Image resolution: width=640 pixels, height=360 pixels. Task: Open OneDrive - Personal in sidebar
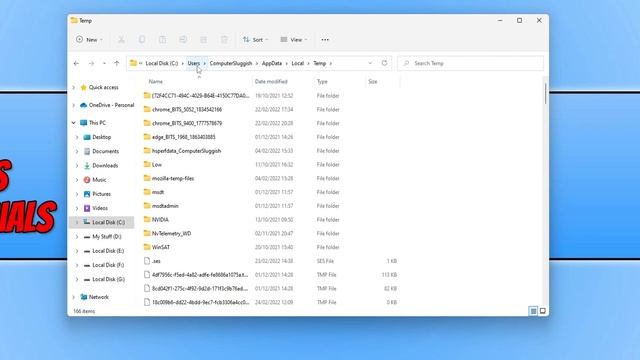pos(107,105)
